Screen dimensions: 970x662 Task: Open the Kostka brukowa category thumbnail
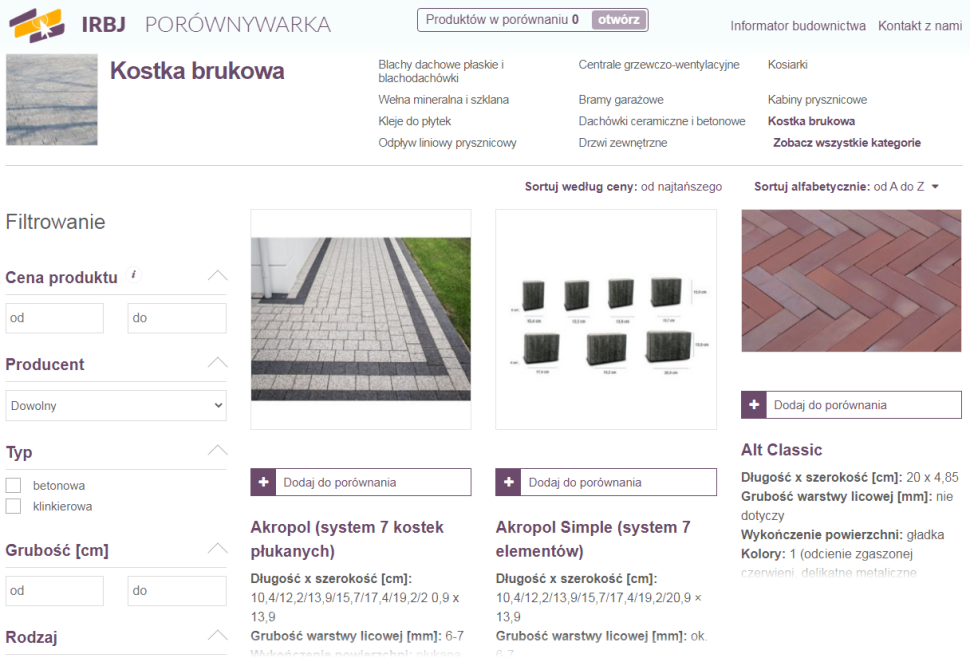click(51, 101)
